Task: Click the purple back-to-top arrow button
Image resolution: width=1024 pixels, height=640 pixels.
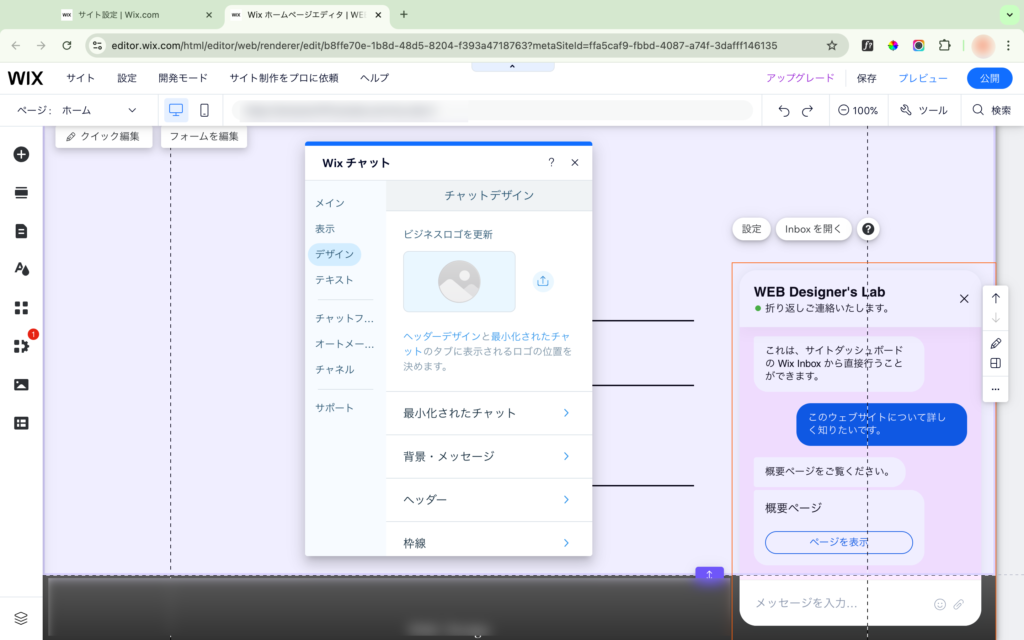Action: pyautogui.click(x=709, y=574)
